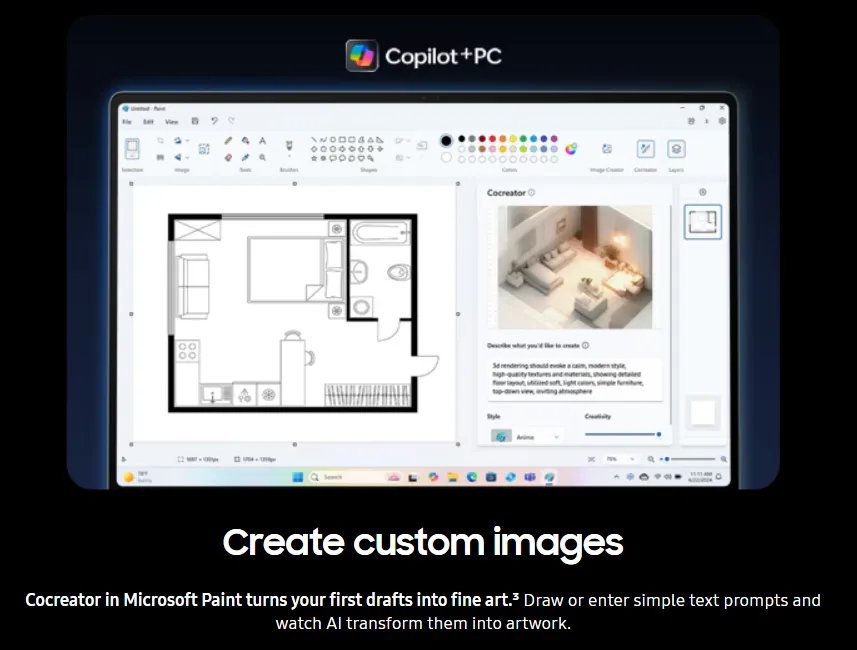Select the Color picker eyedropper tool
Screen dimensions: 857x650
[245, 157]
